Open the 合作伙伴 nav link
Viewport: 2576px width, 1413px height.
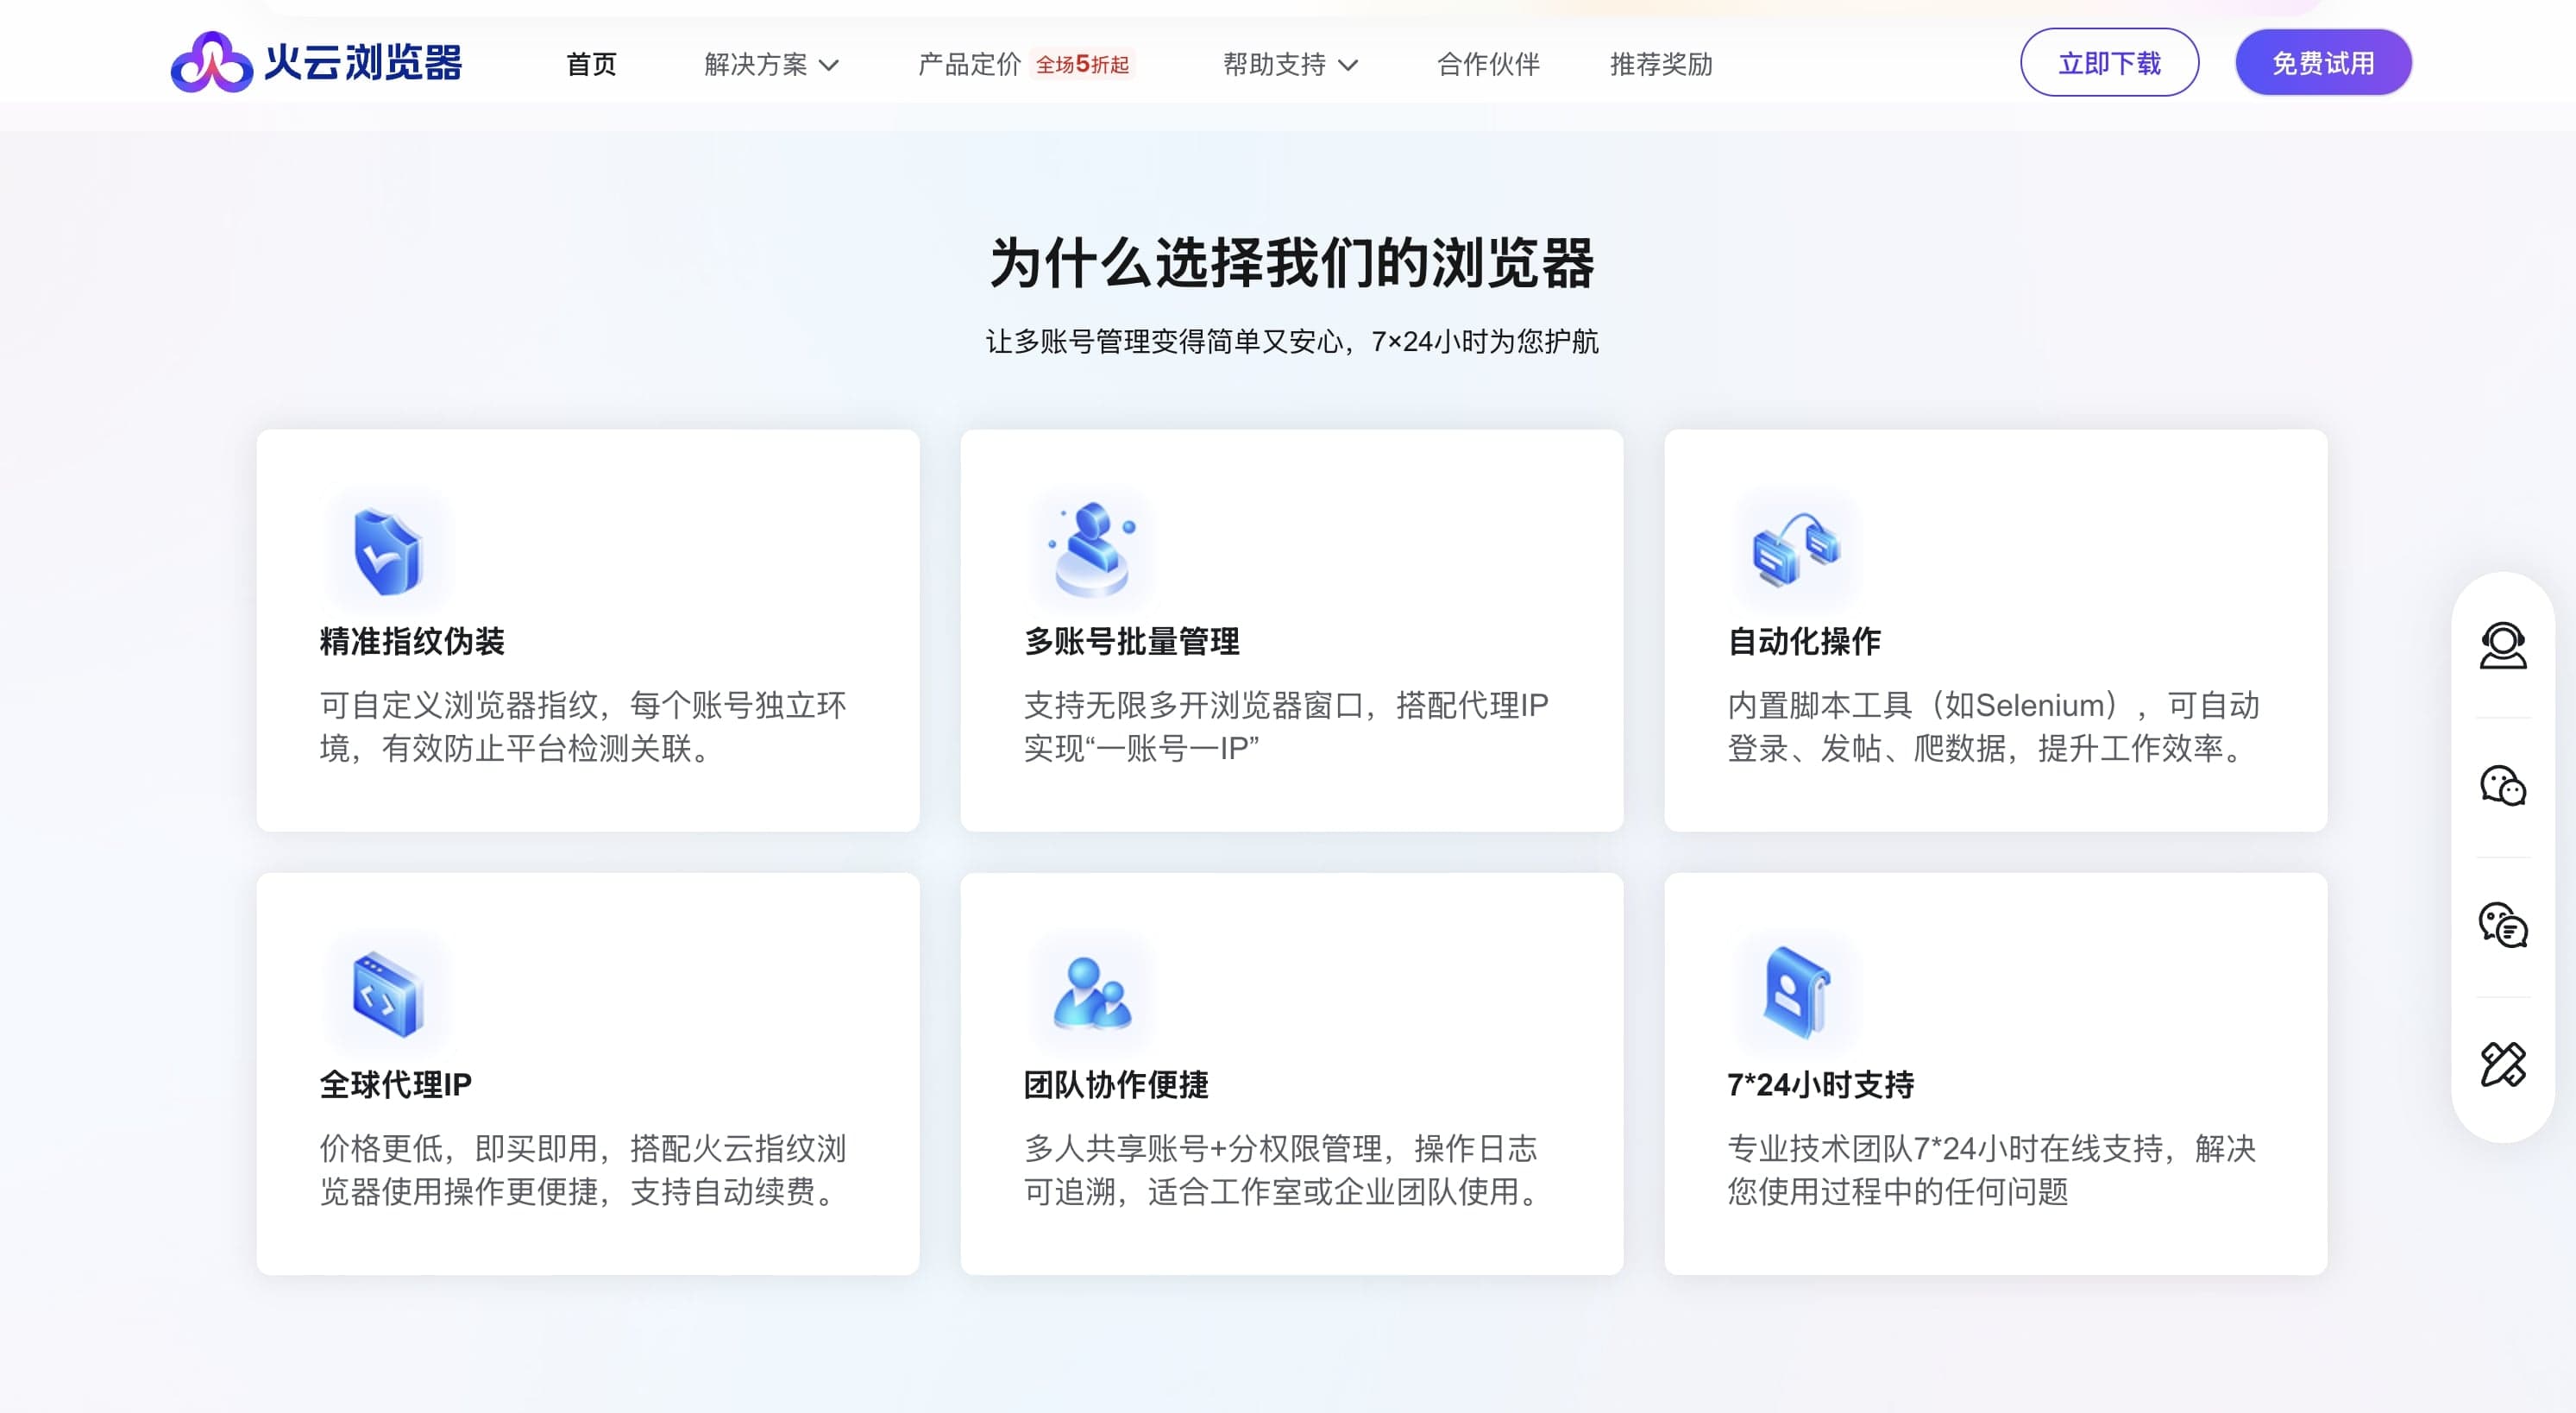point(1488,65)
